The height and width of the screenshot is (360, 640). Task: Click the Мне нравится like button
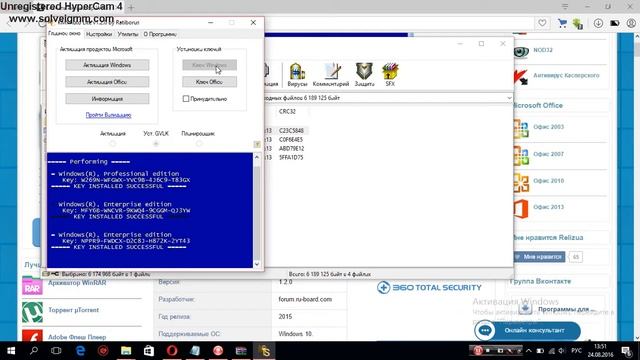(x=539, y=257)
